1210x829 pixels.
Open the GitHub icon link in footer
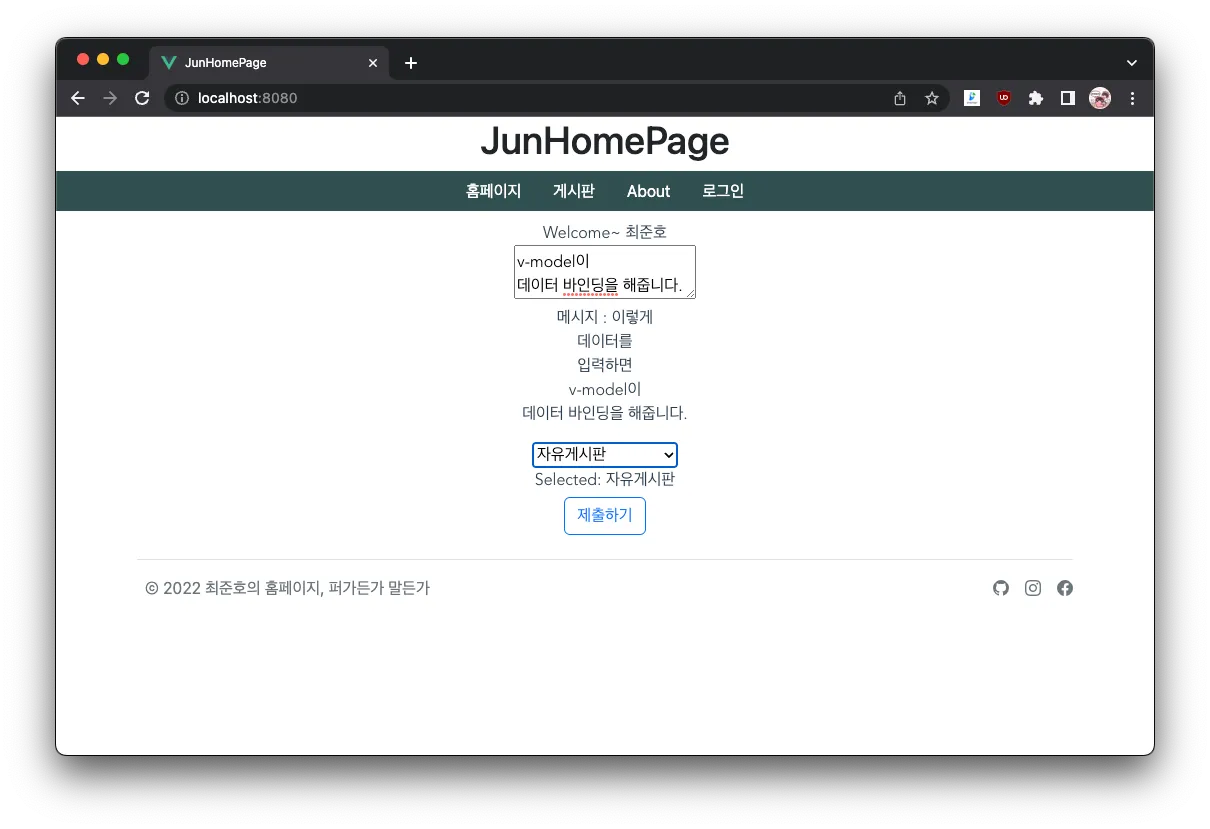[x=1001, y=588]
